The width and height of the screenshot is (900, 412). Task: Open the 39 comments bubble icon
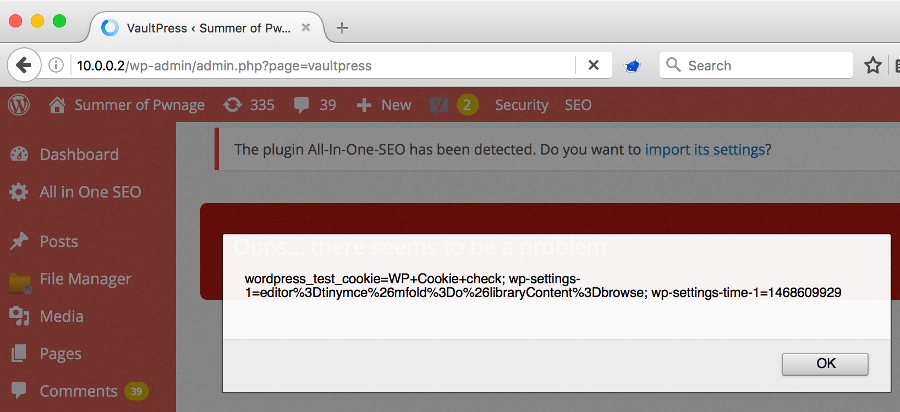tap(302, 105)
